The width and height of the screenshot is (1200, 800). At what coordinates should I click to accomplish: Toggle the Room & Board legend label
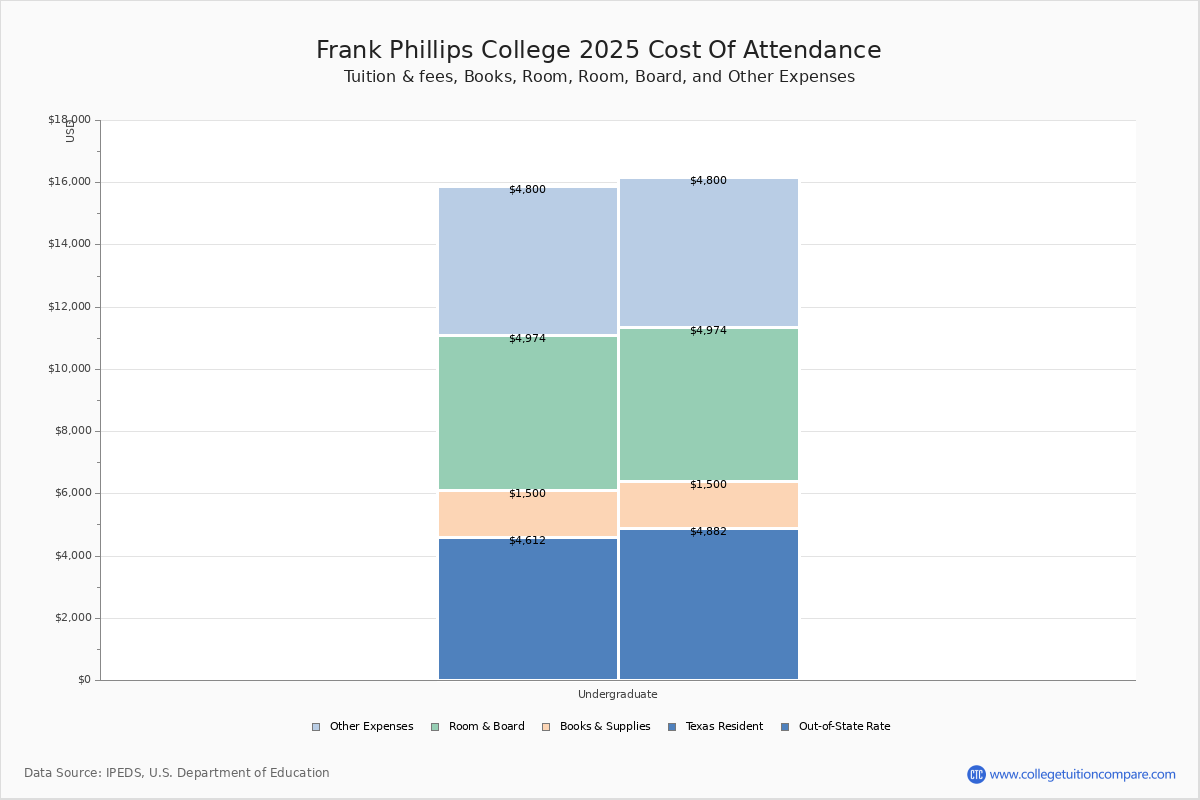coord(487,727)
